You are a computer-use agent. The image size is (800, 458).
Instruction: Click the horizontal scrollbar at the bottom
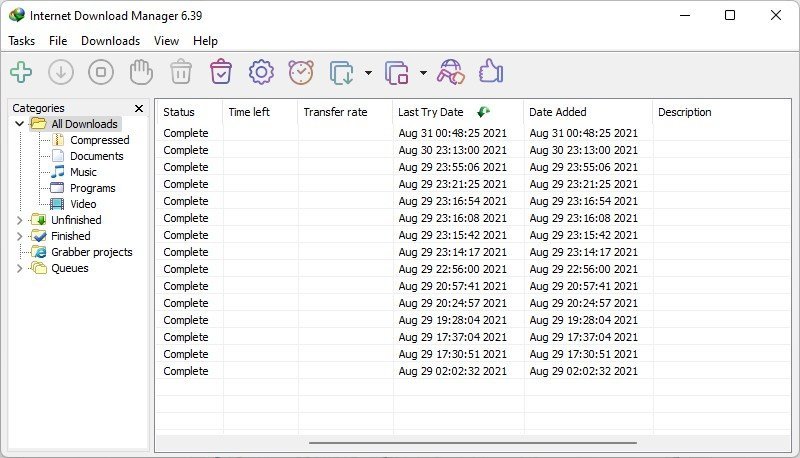click(x=472, y=442)
